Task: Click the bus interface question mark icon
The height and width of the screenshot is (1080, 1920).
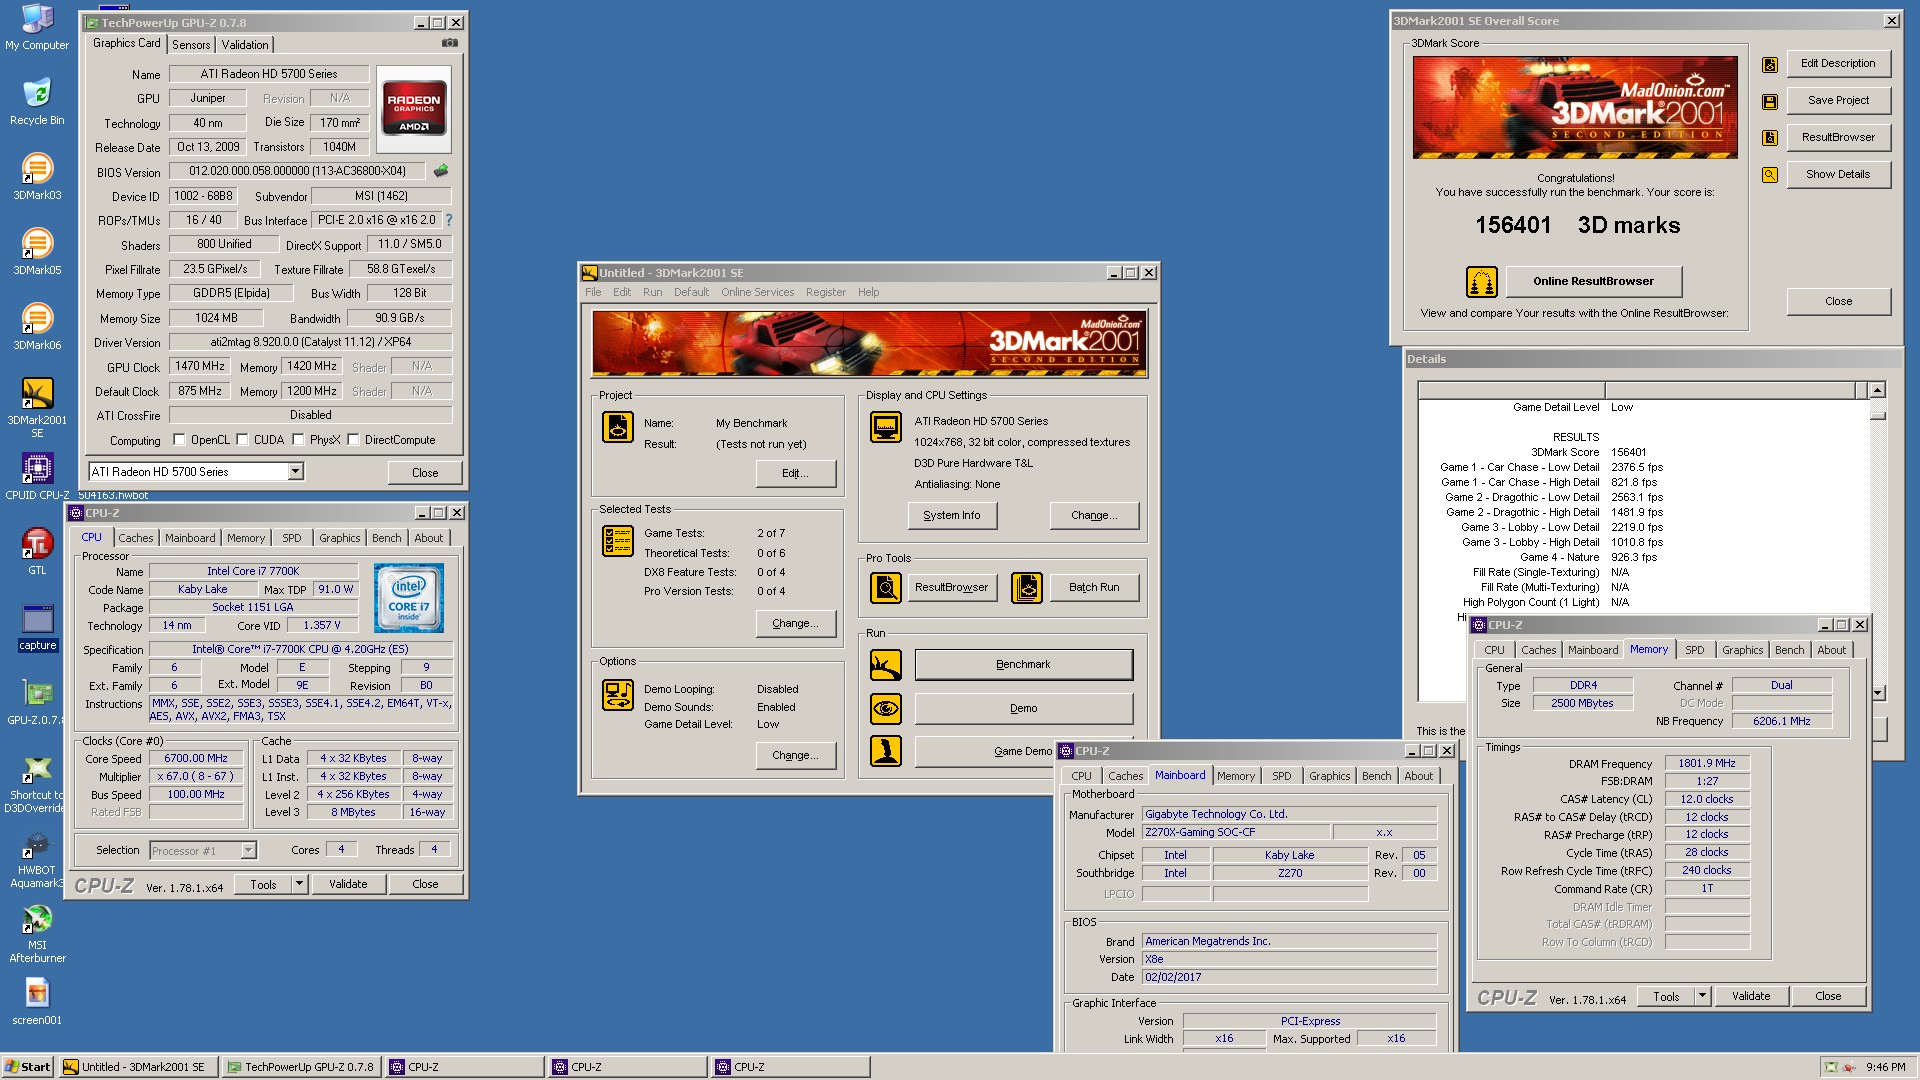Action: point(448,220)
